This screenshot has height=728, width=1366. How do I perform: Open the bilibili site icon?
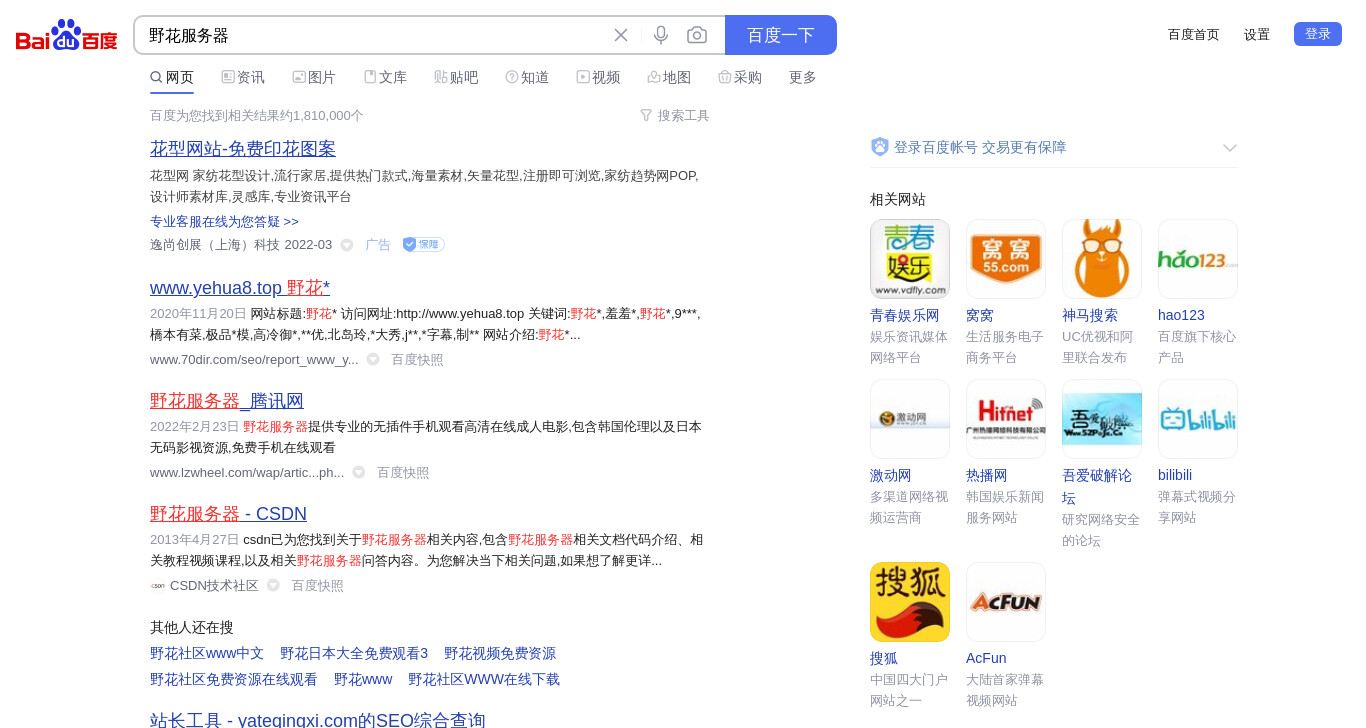coord(1198,419)
